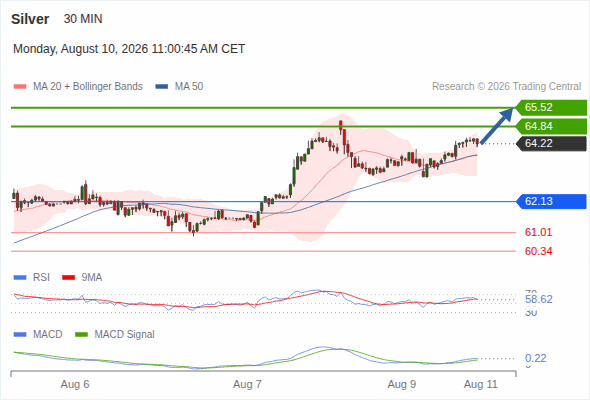Click the MACD Signal legend label

click(x=125, y=335)
